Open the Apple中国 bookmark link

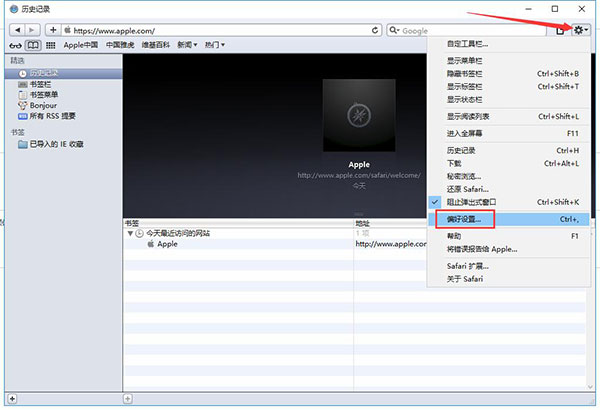(81, 45)
